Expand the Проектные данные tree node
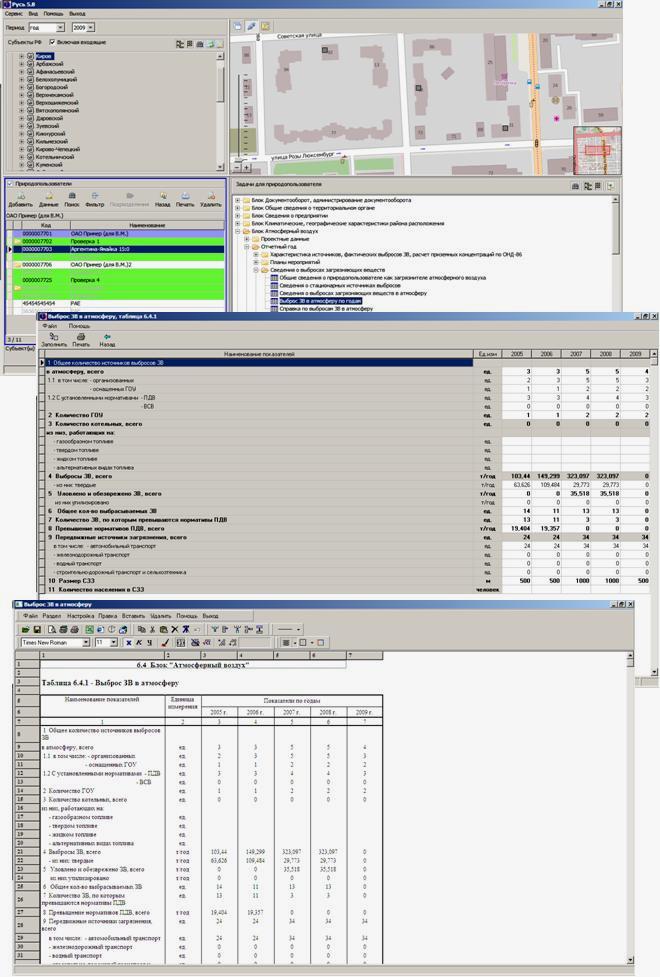The width and height of the screenshot is (660, 977). [x=247, y=240]
